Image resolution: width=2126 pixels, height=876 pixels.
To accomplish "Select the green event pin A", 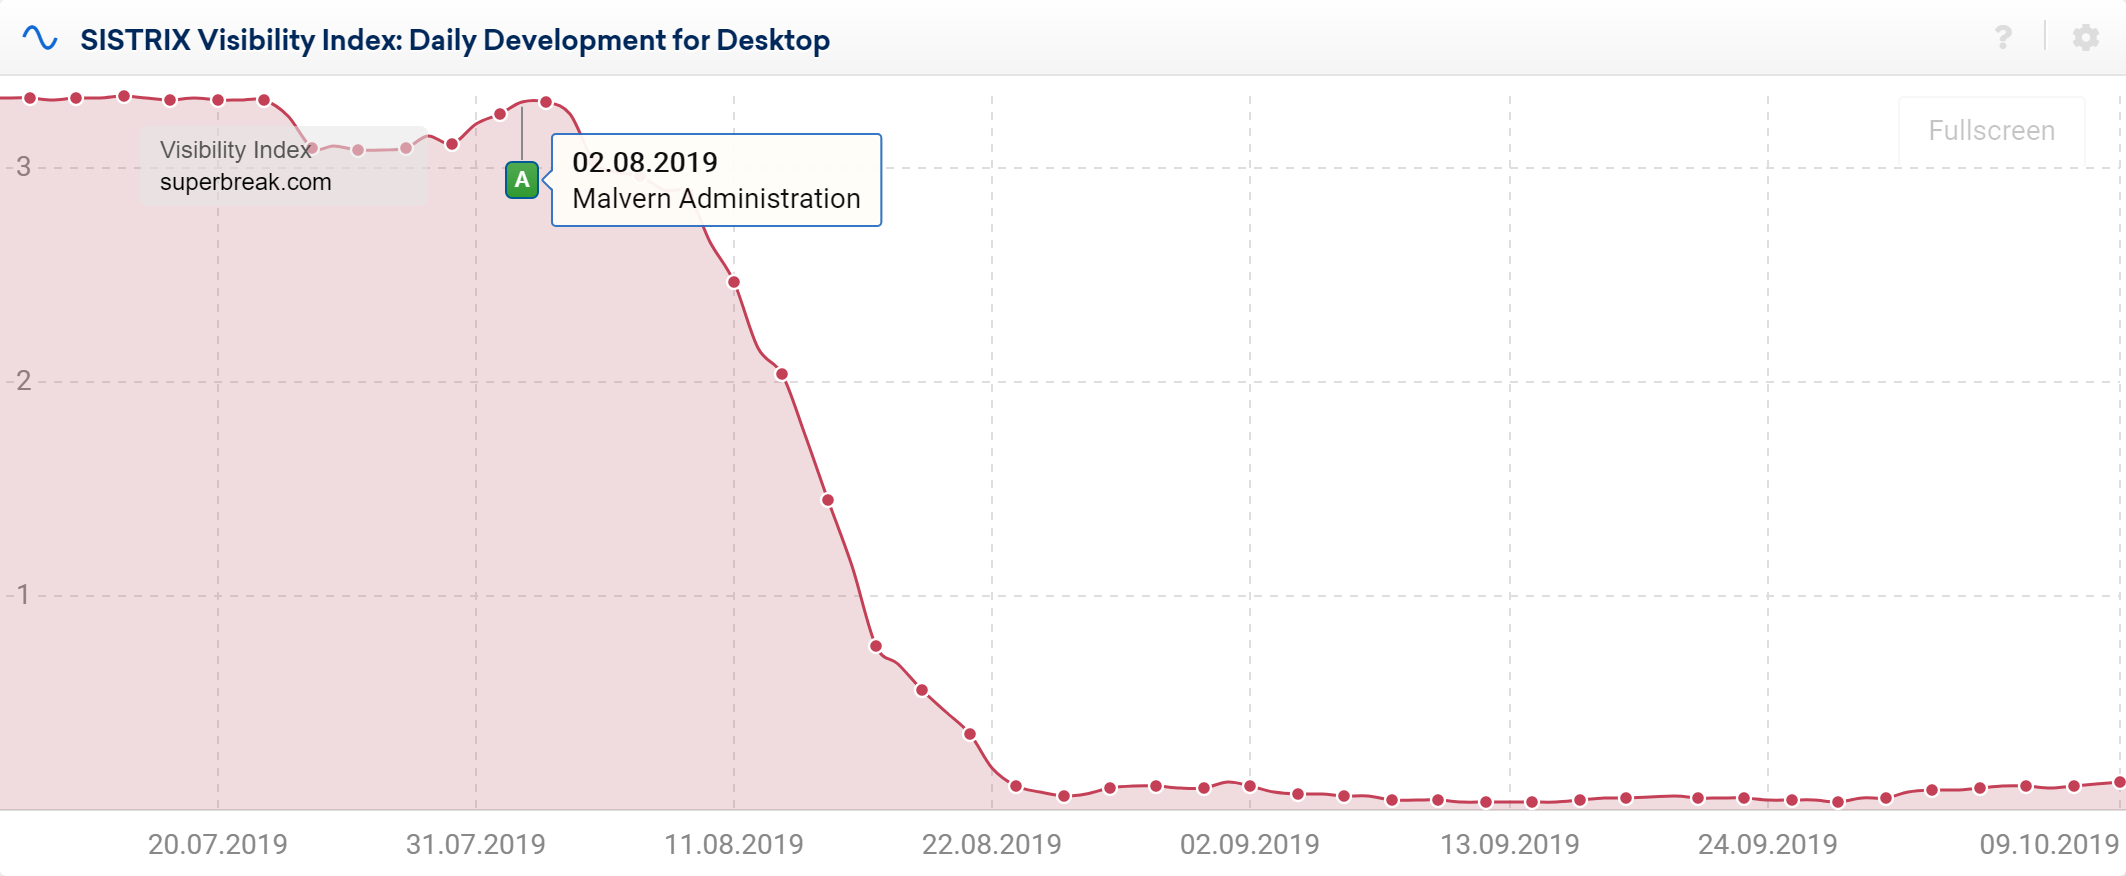I will point(521,180).
